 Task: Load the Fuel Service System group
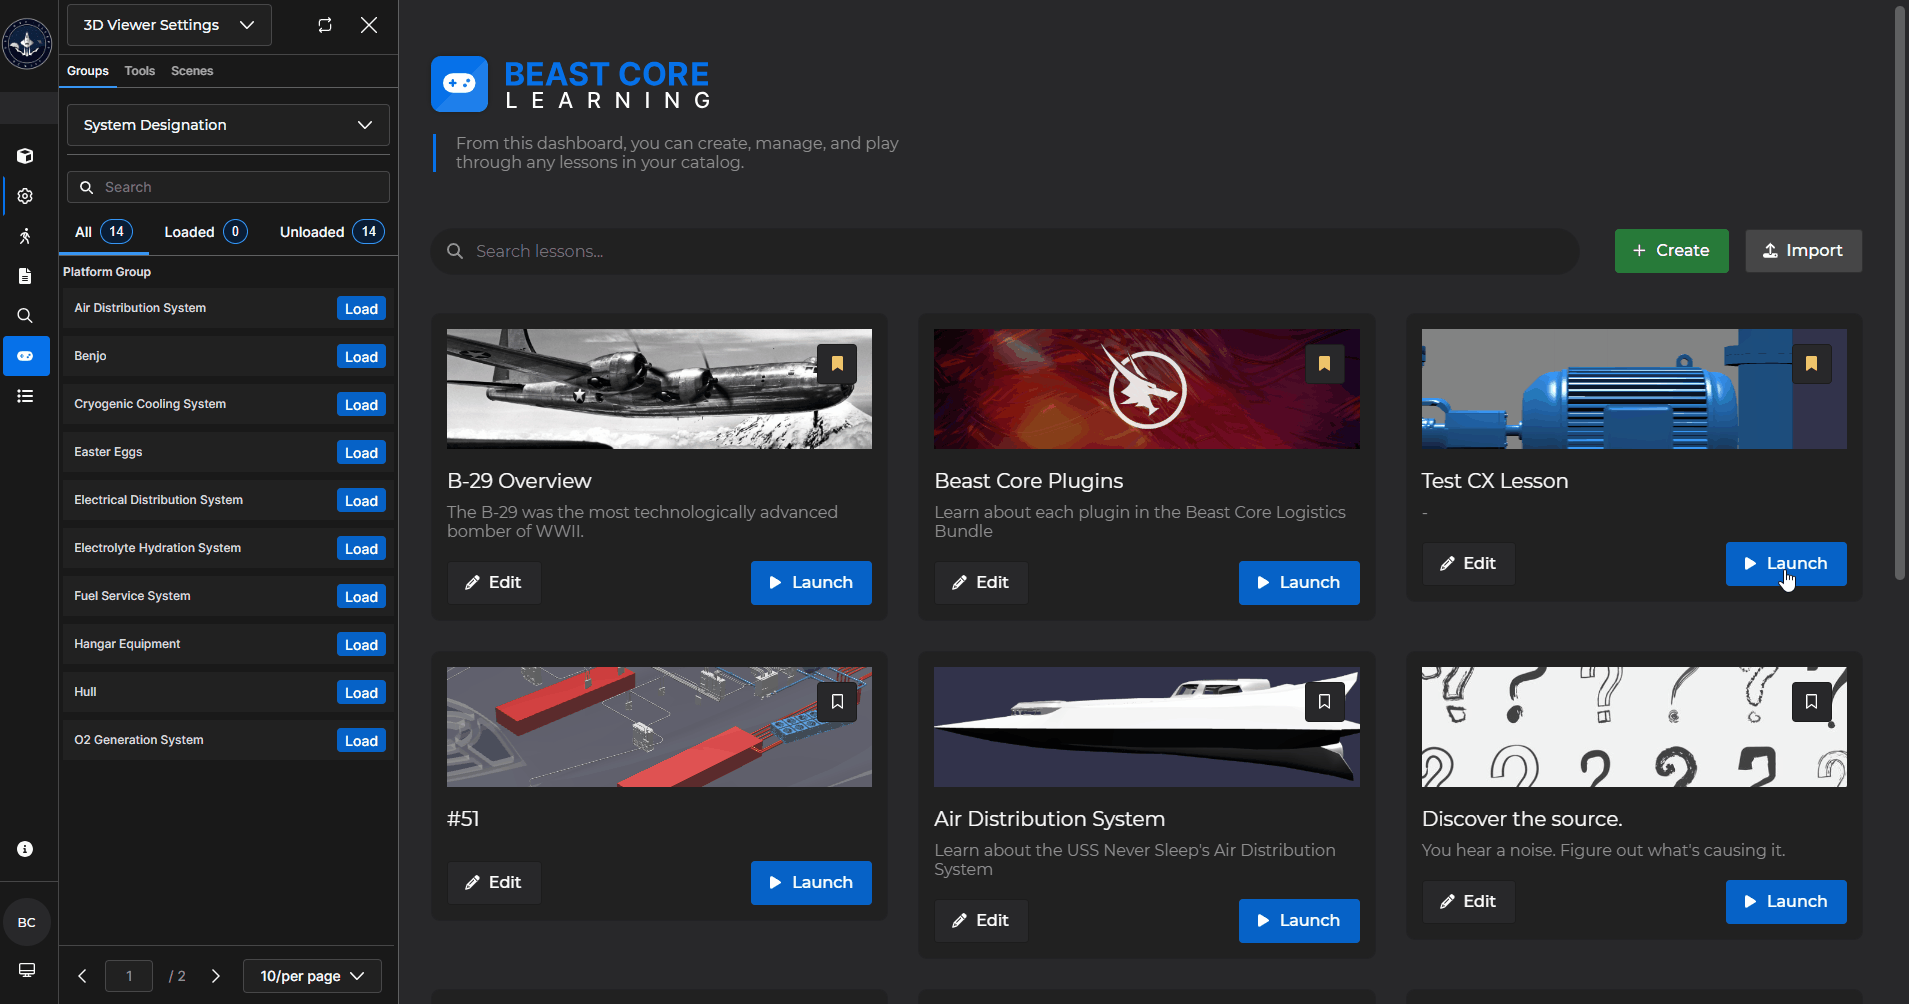361,597
